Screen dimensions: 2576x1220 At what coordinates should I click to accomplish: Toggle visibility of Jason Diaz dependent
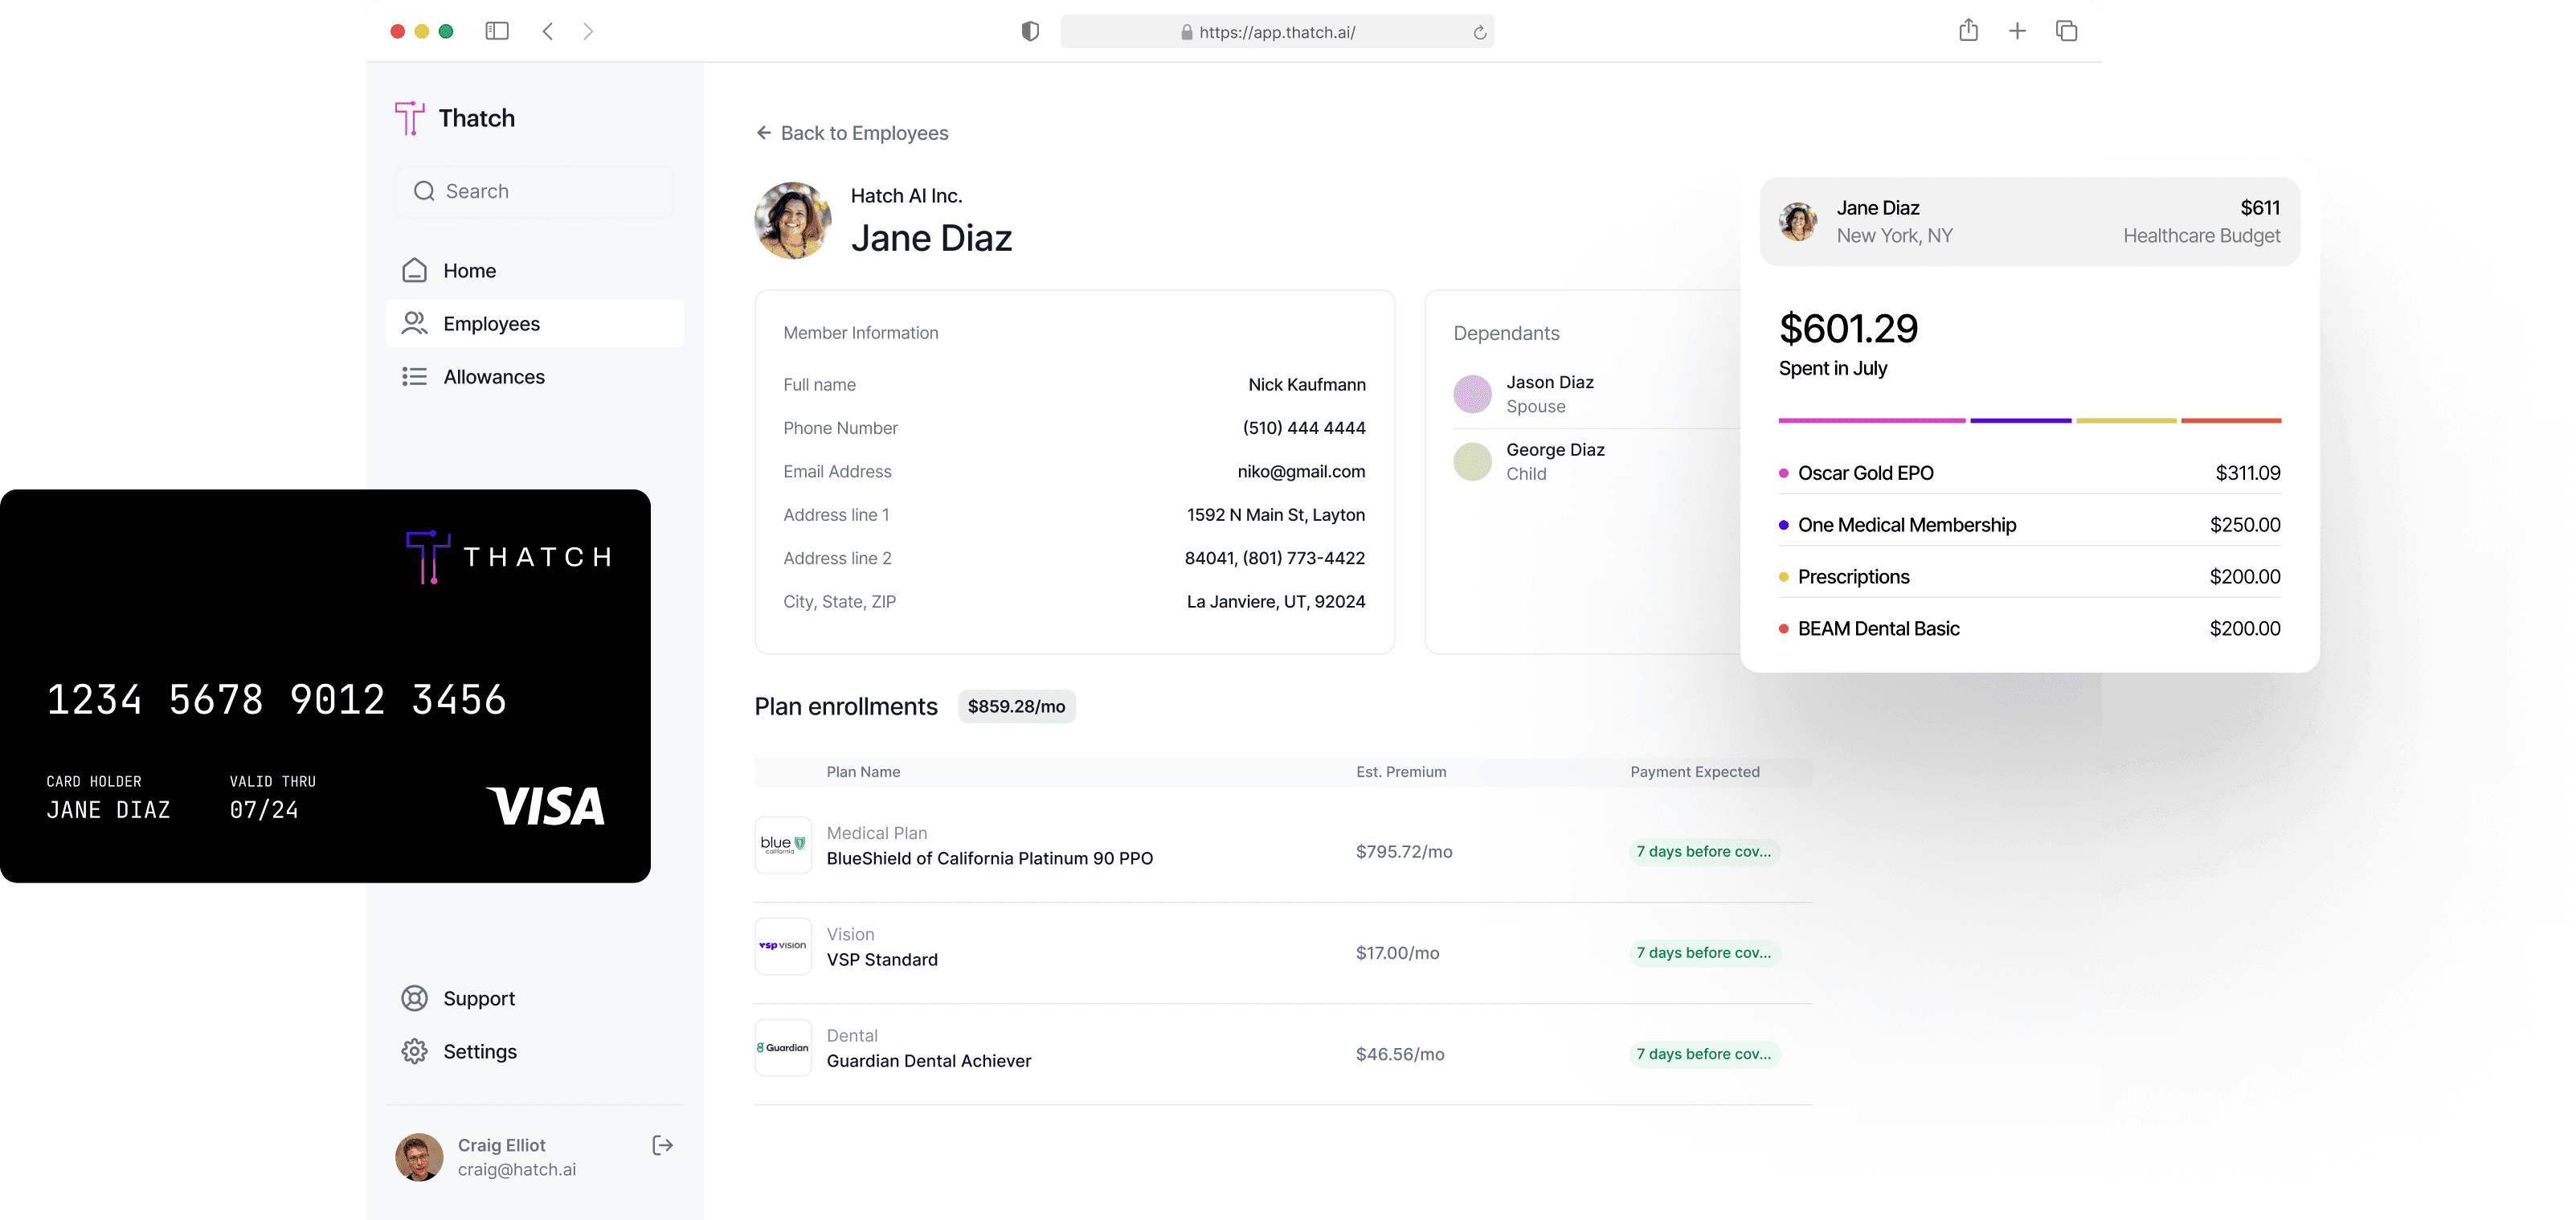[1472, 393]
